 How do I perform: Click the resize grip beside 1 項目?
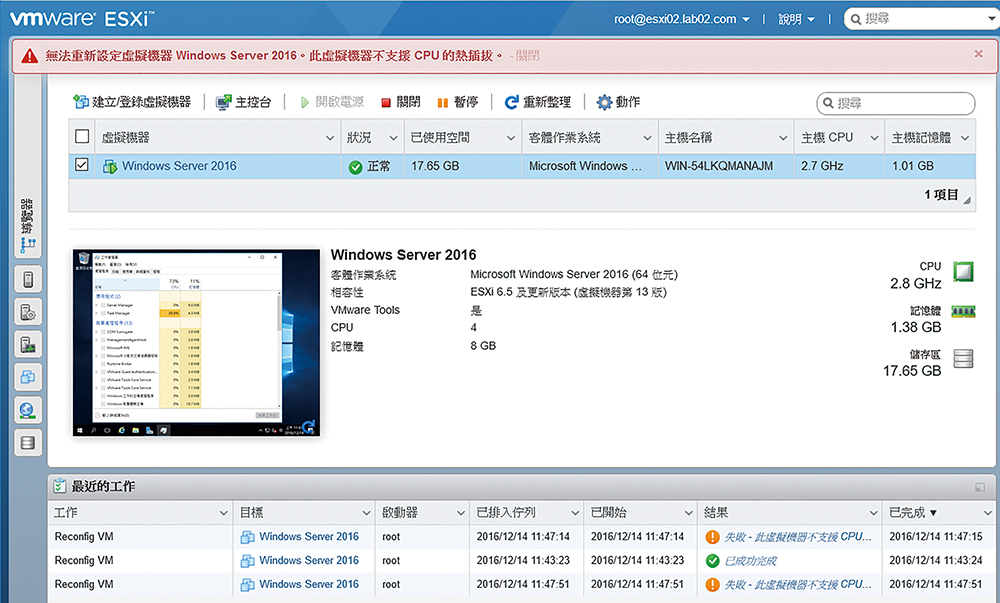(967, 200)
